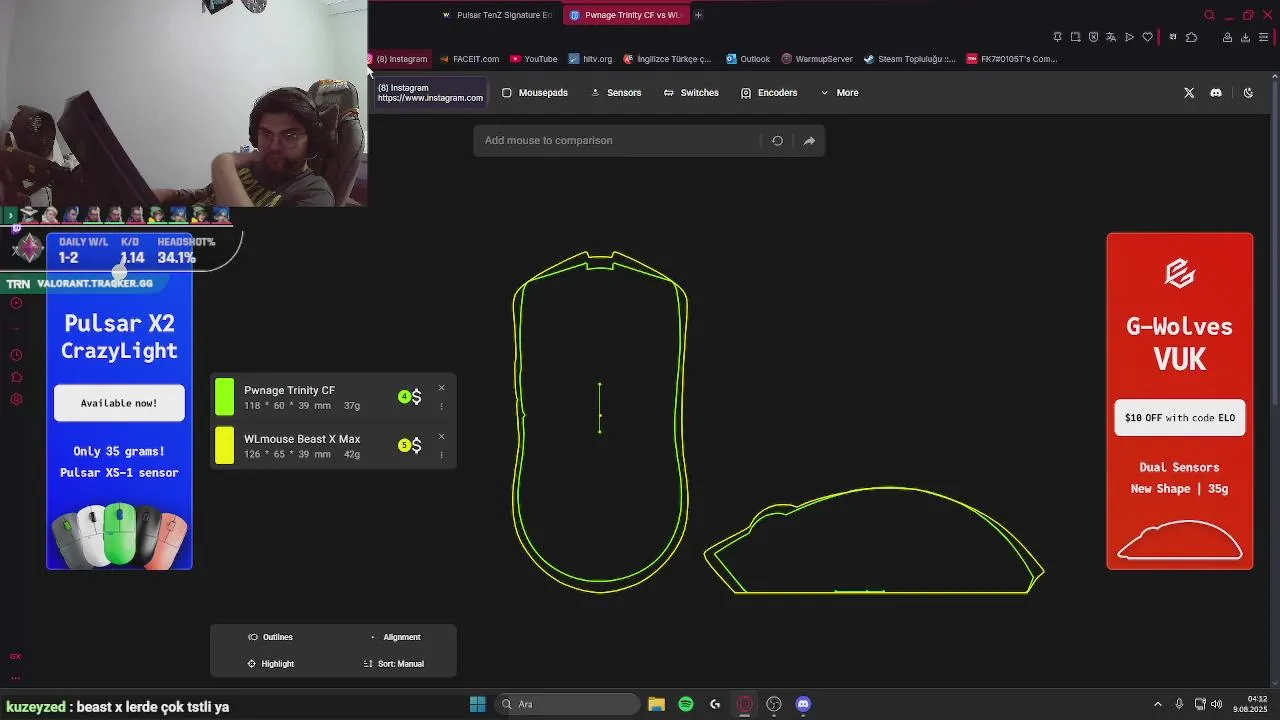Add page to favorites with heart icon
This screenshot has width=1280, height=720.
(x=1147, y=38)
